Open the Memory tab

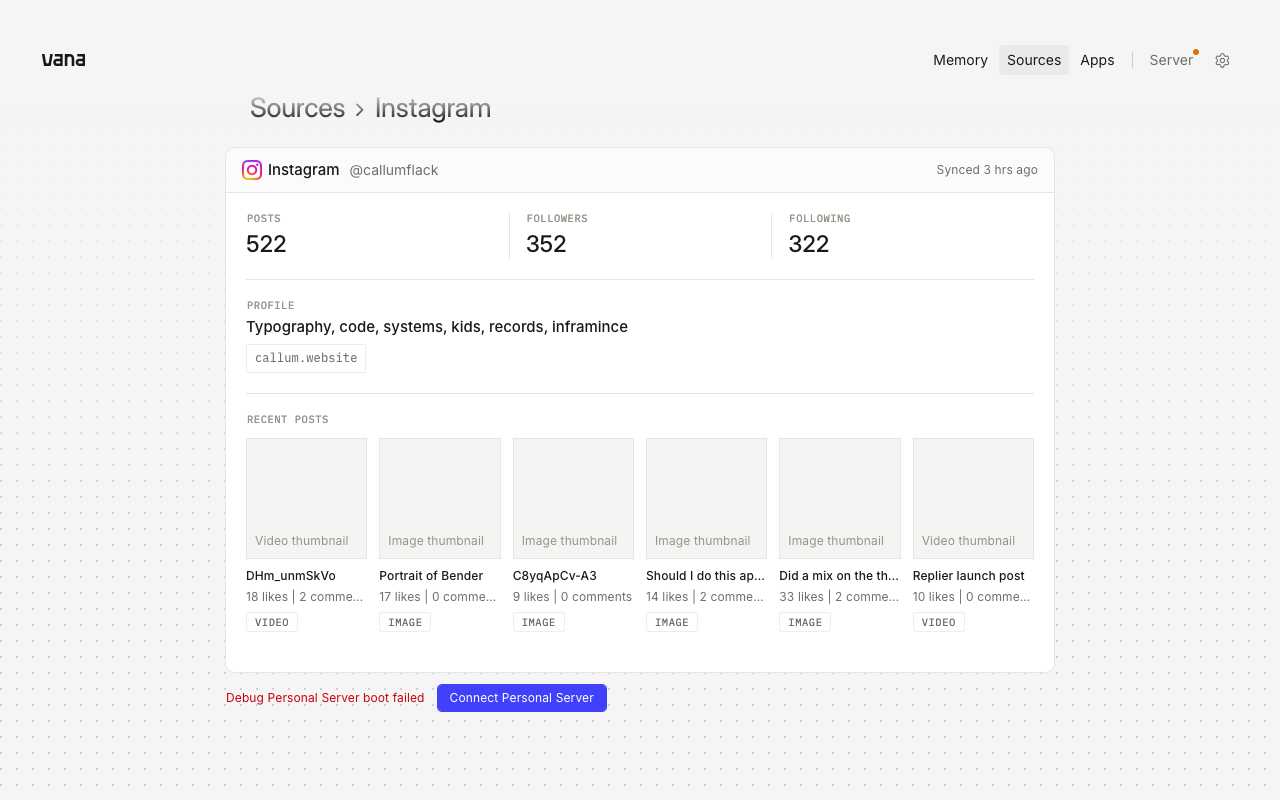point(960,60)
